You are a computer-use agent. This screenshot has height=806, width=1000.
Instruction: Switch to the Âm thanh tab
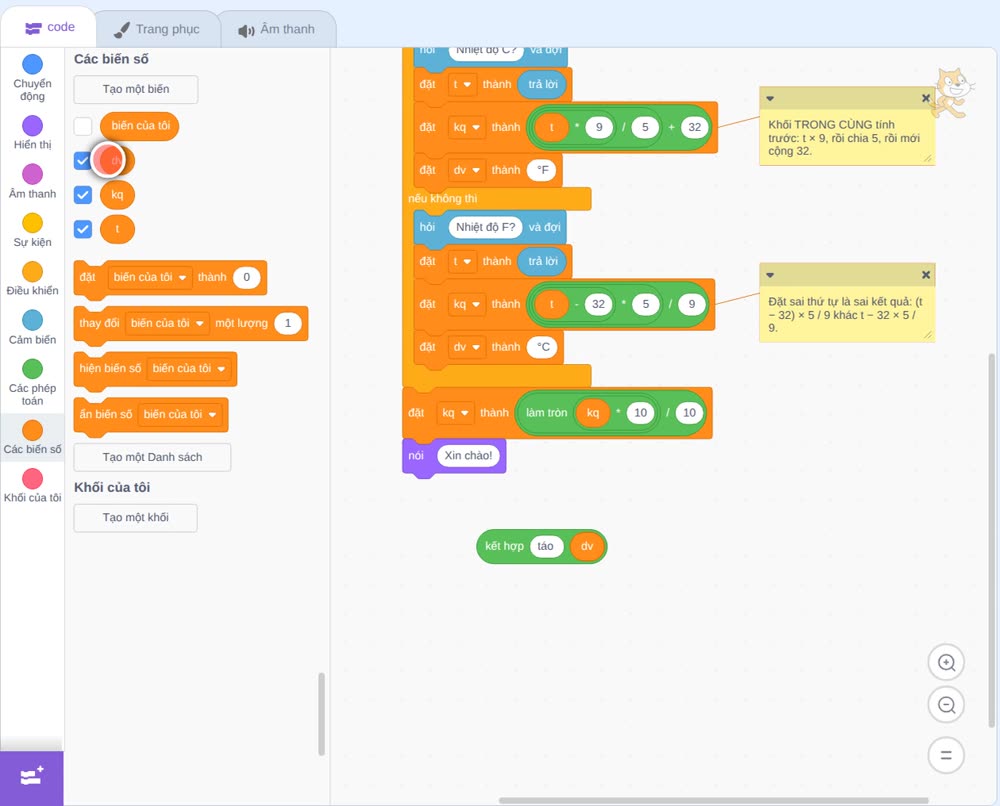(277, 29)
